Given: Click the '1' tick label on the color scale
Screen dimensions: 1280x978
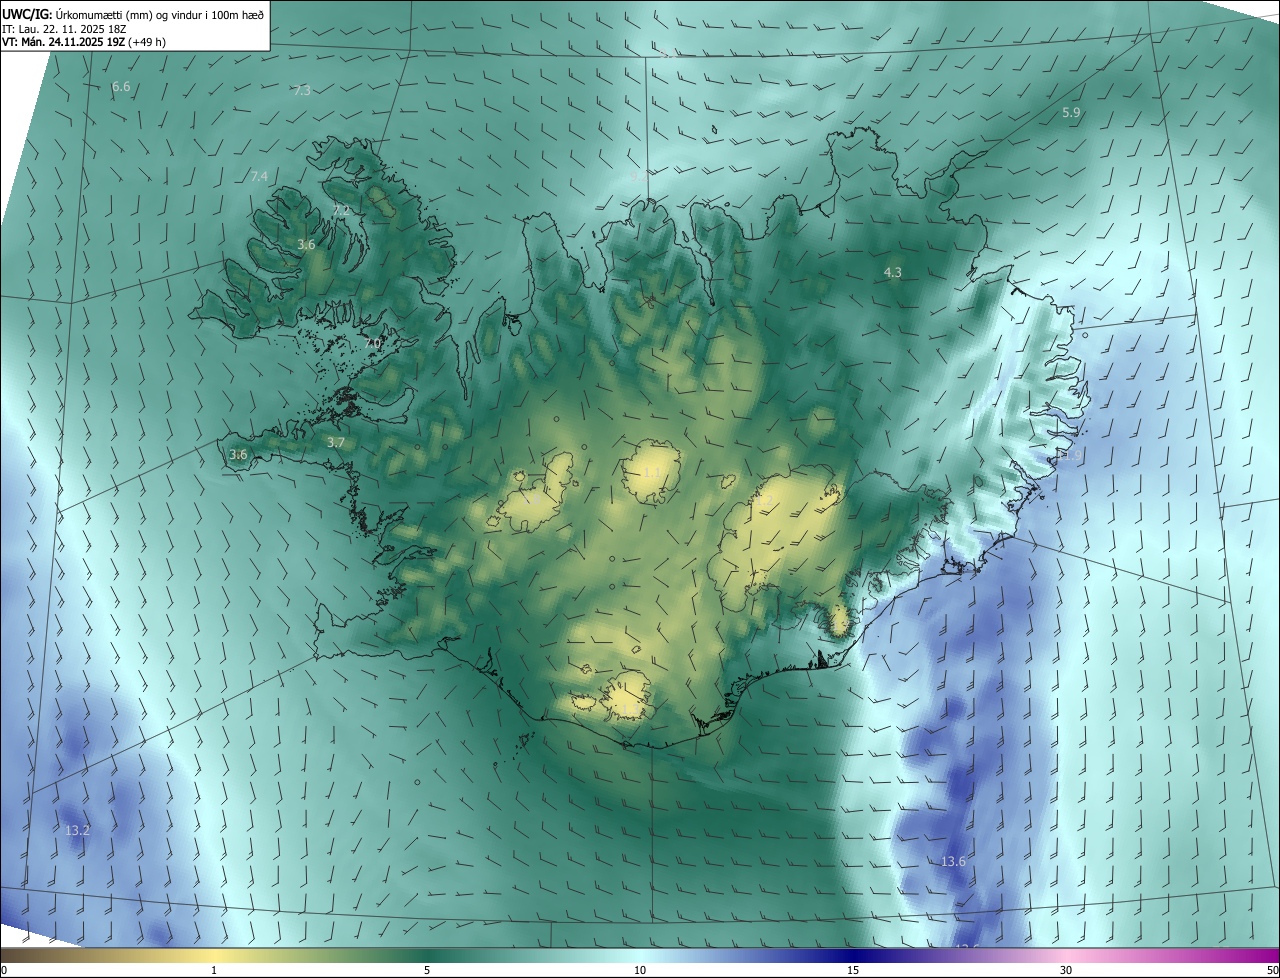Looking at the screenshot, I should (x=214, y=971).
